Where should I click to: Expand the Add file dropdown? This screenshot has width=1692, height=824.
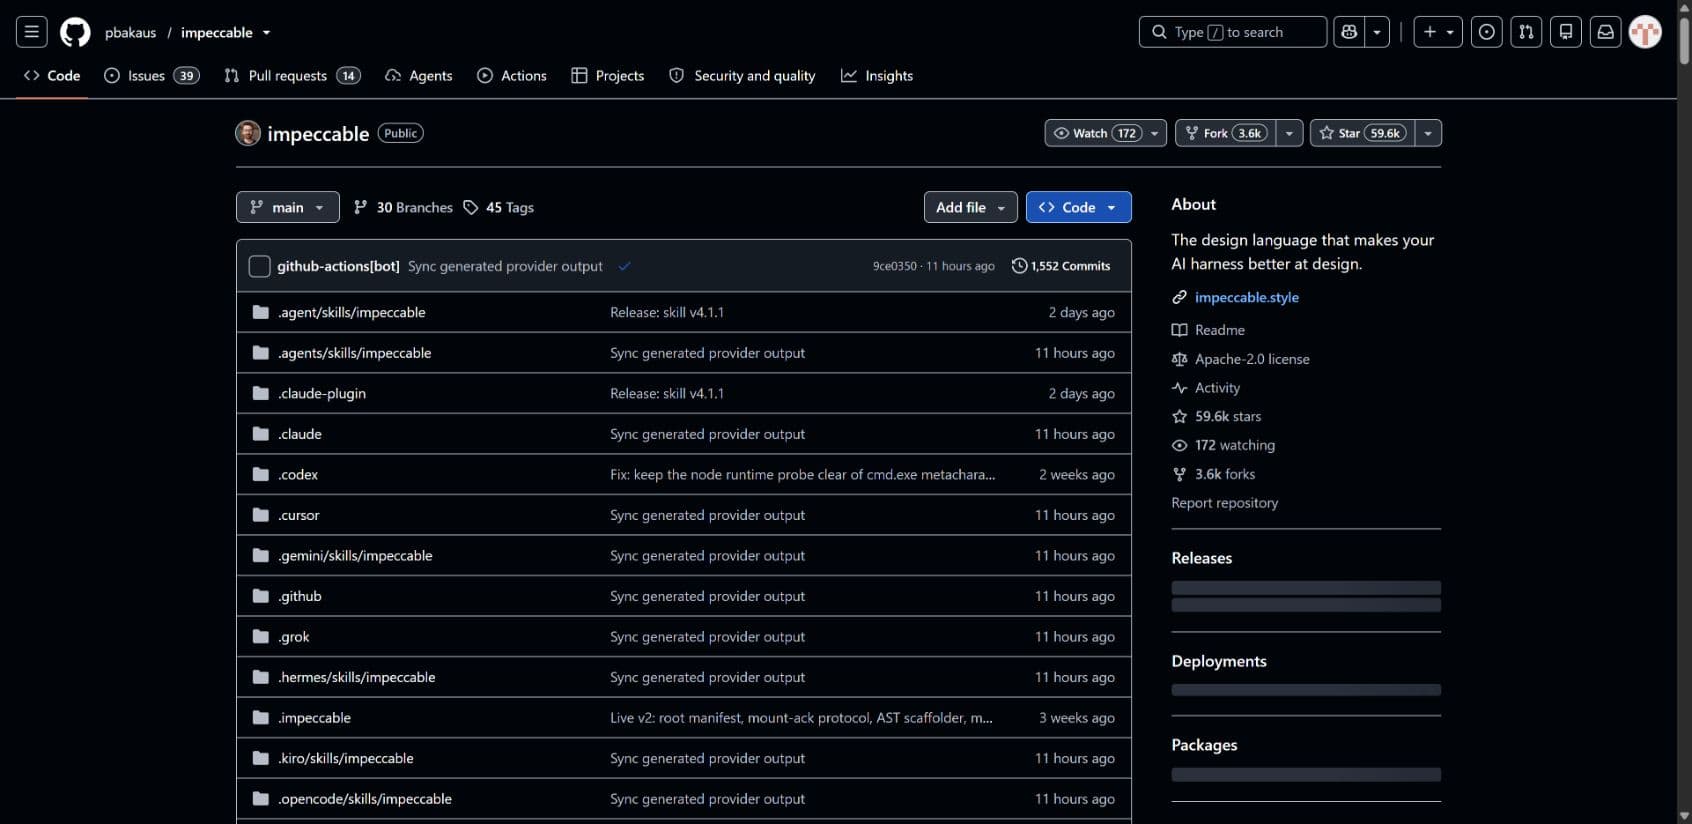971,207
